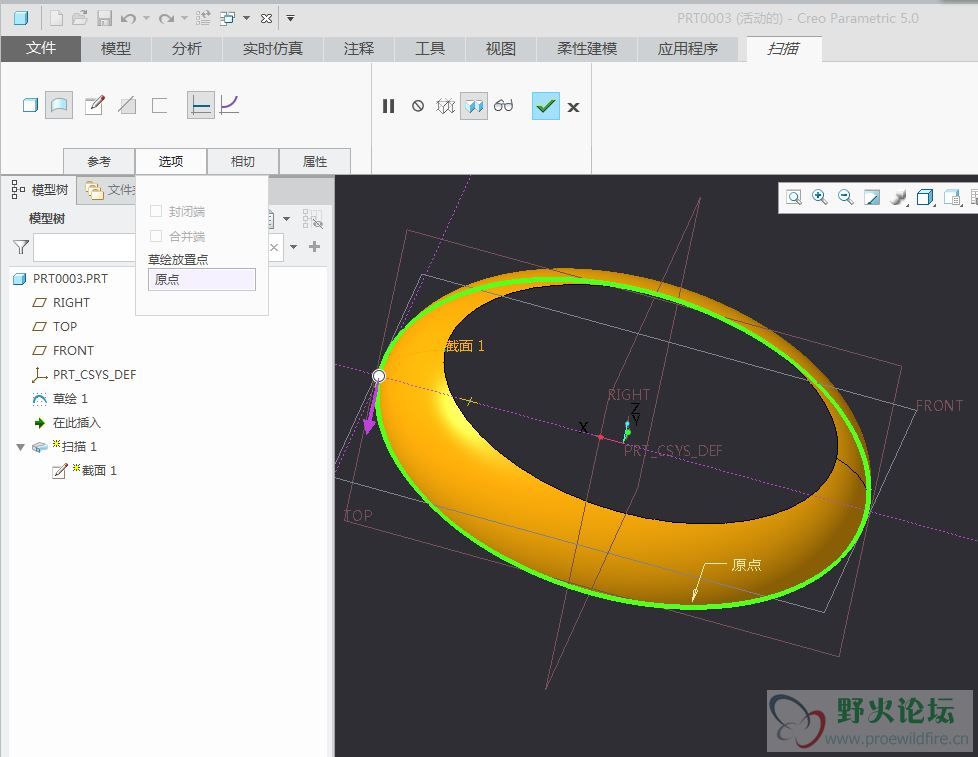Click the Regenerate model icon

[x=203, y=18]
